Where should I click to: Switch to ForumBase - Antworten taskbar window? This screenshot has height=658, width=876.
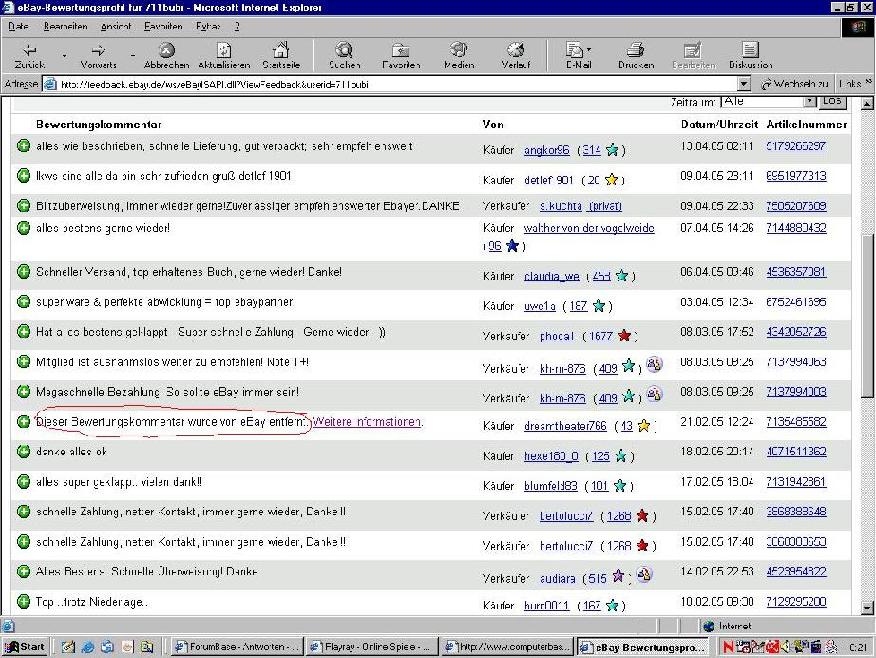[x=237, y=647]
